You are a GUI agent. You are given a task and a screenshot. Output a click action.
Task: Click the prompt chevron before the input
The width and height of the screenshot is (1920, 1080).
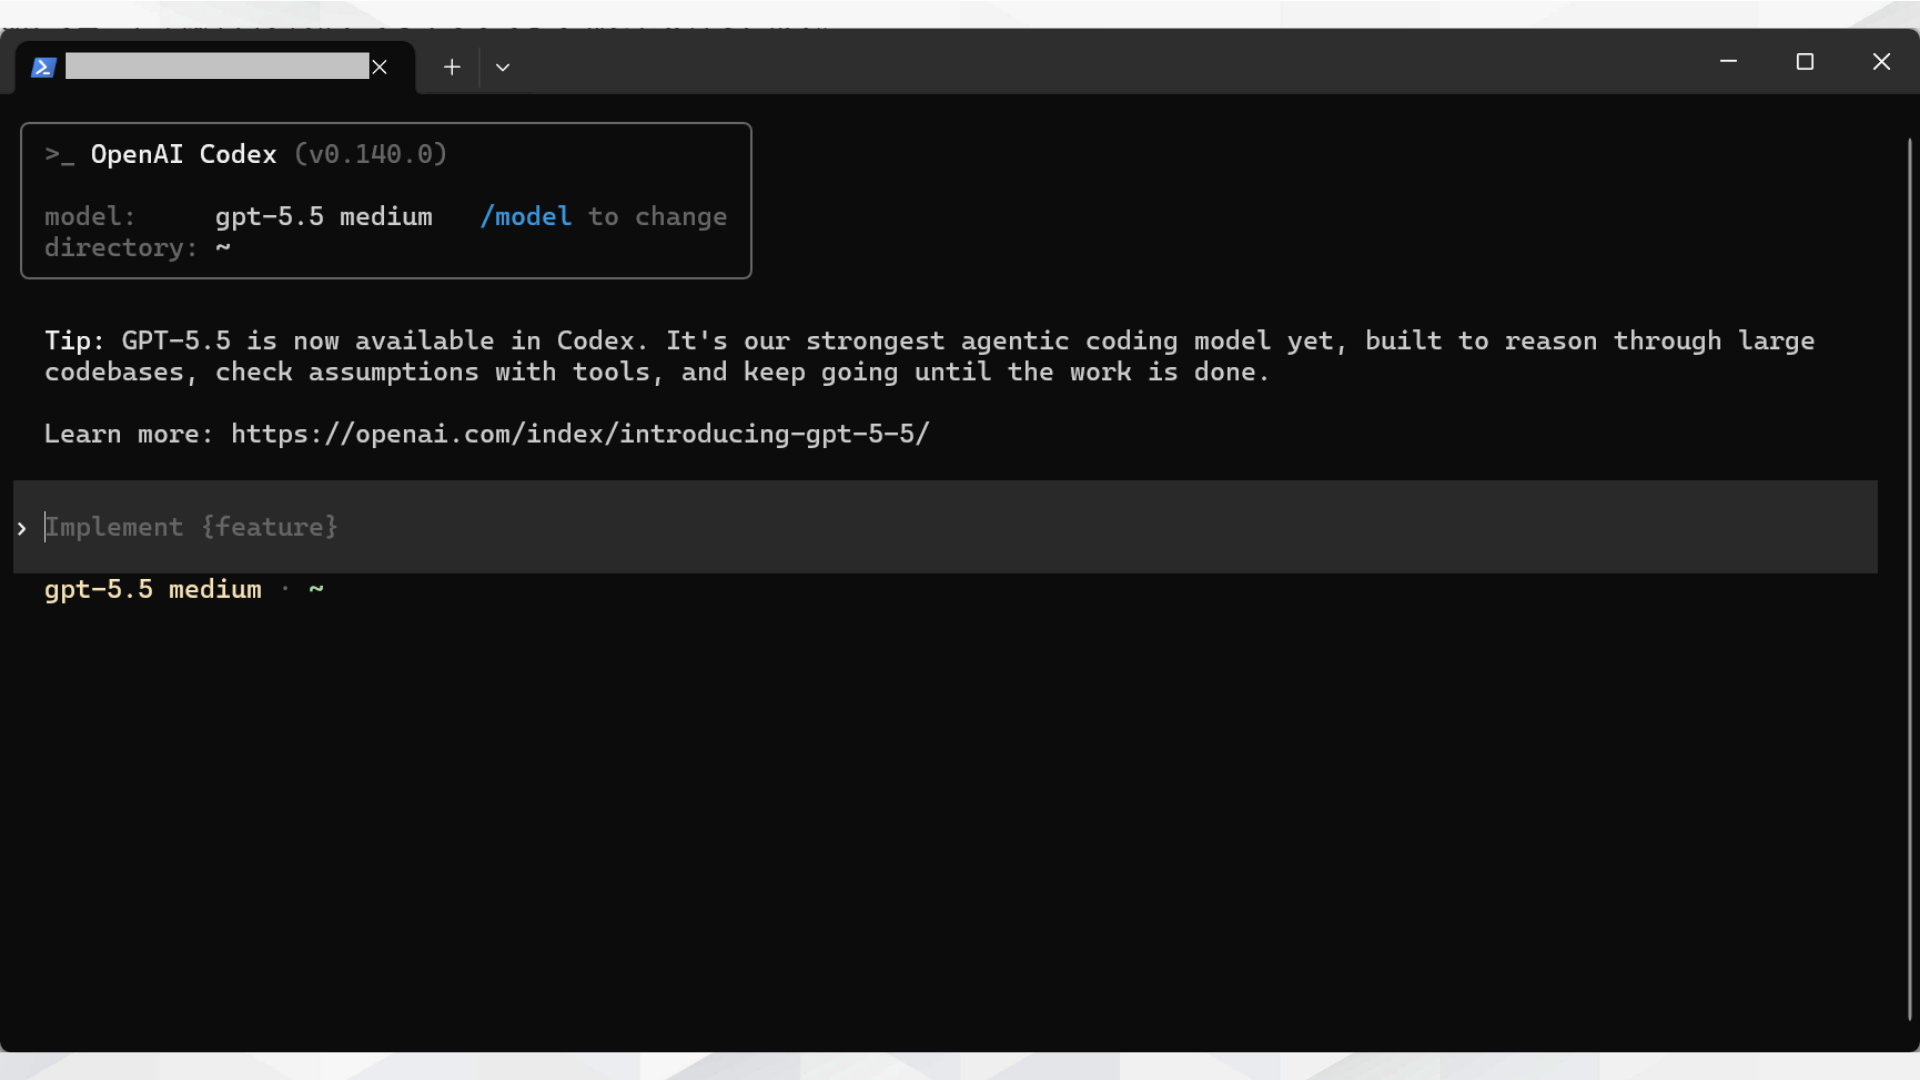(x=22, y=528)
